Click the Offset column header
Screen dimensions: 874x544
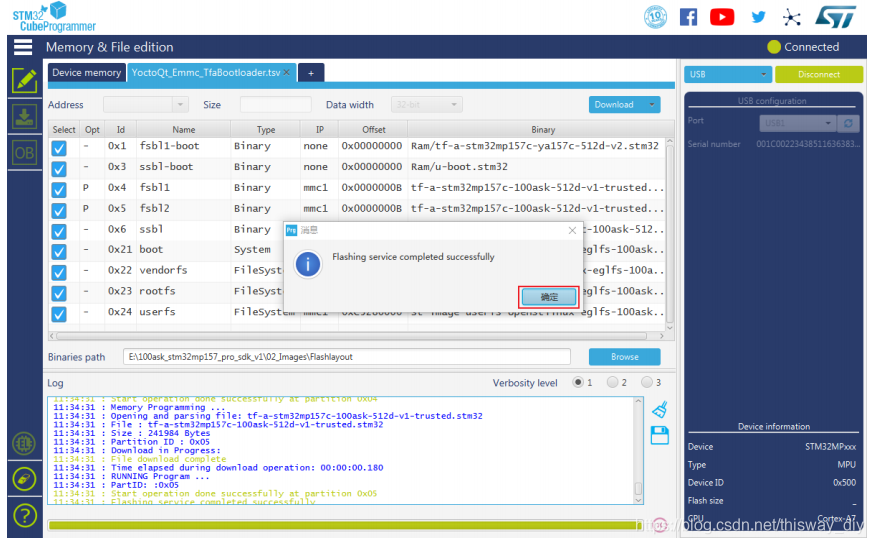click(373, 130)
